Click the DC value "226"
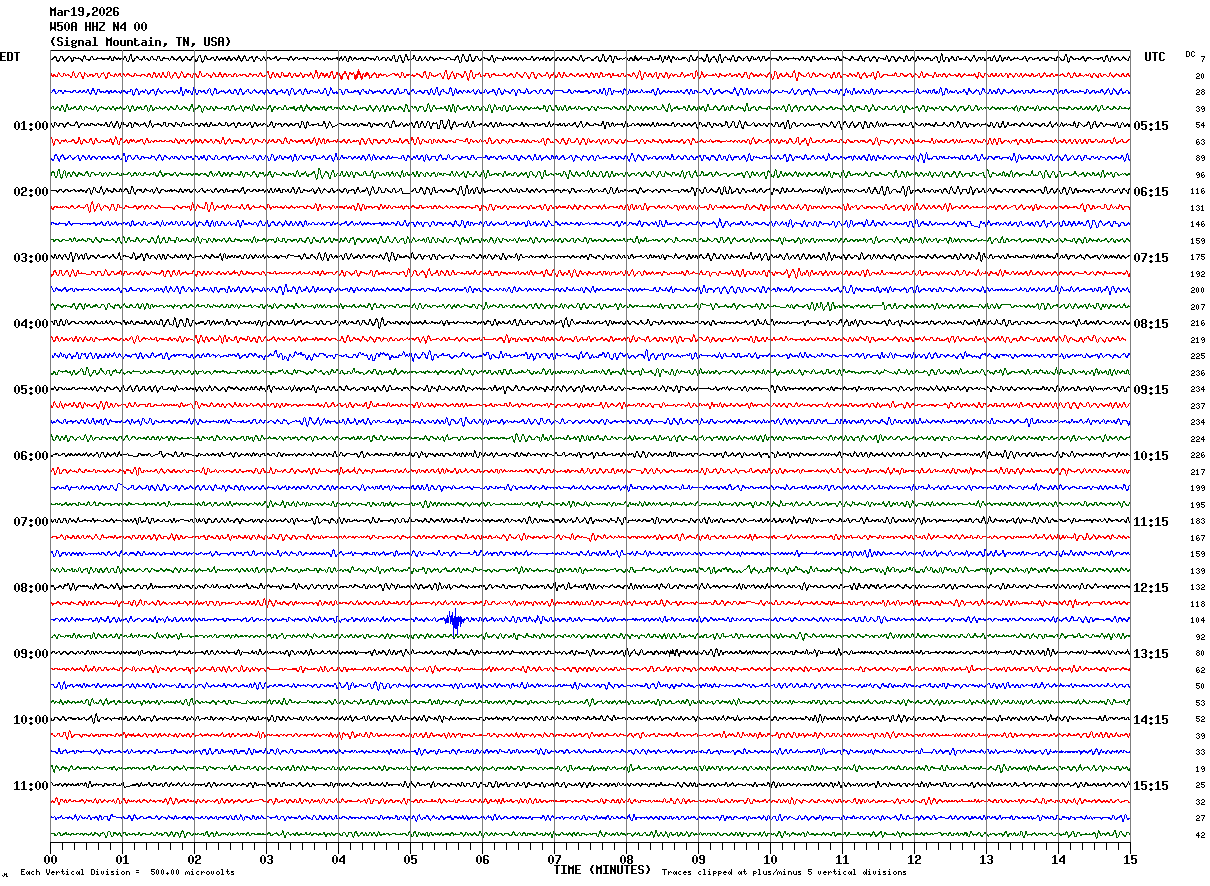 [x=1198, y=456]
